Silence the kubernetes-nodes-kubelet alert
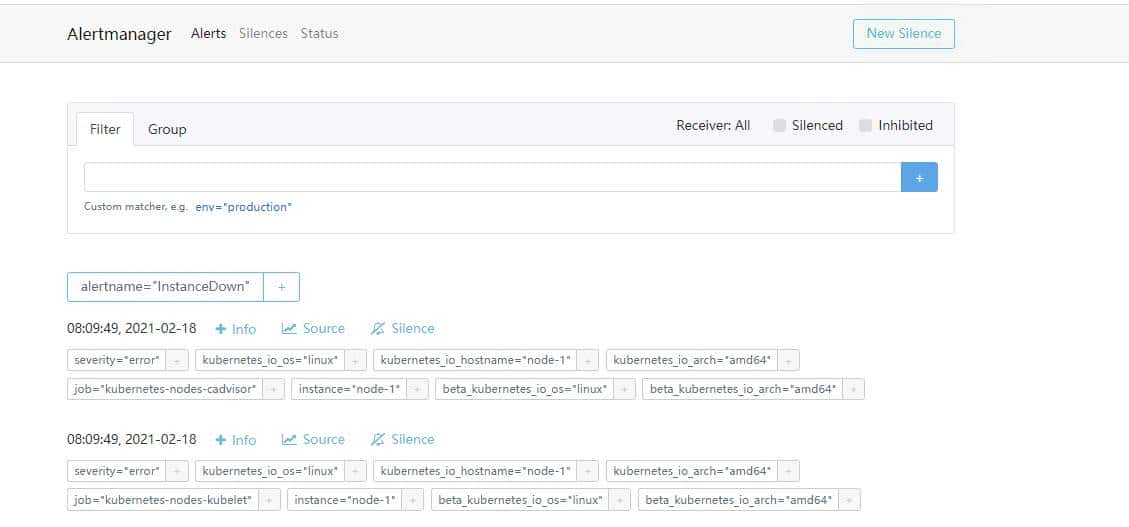 402,439
